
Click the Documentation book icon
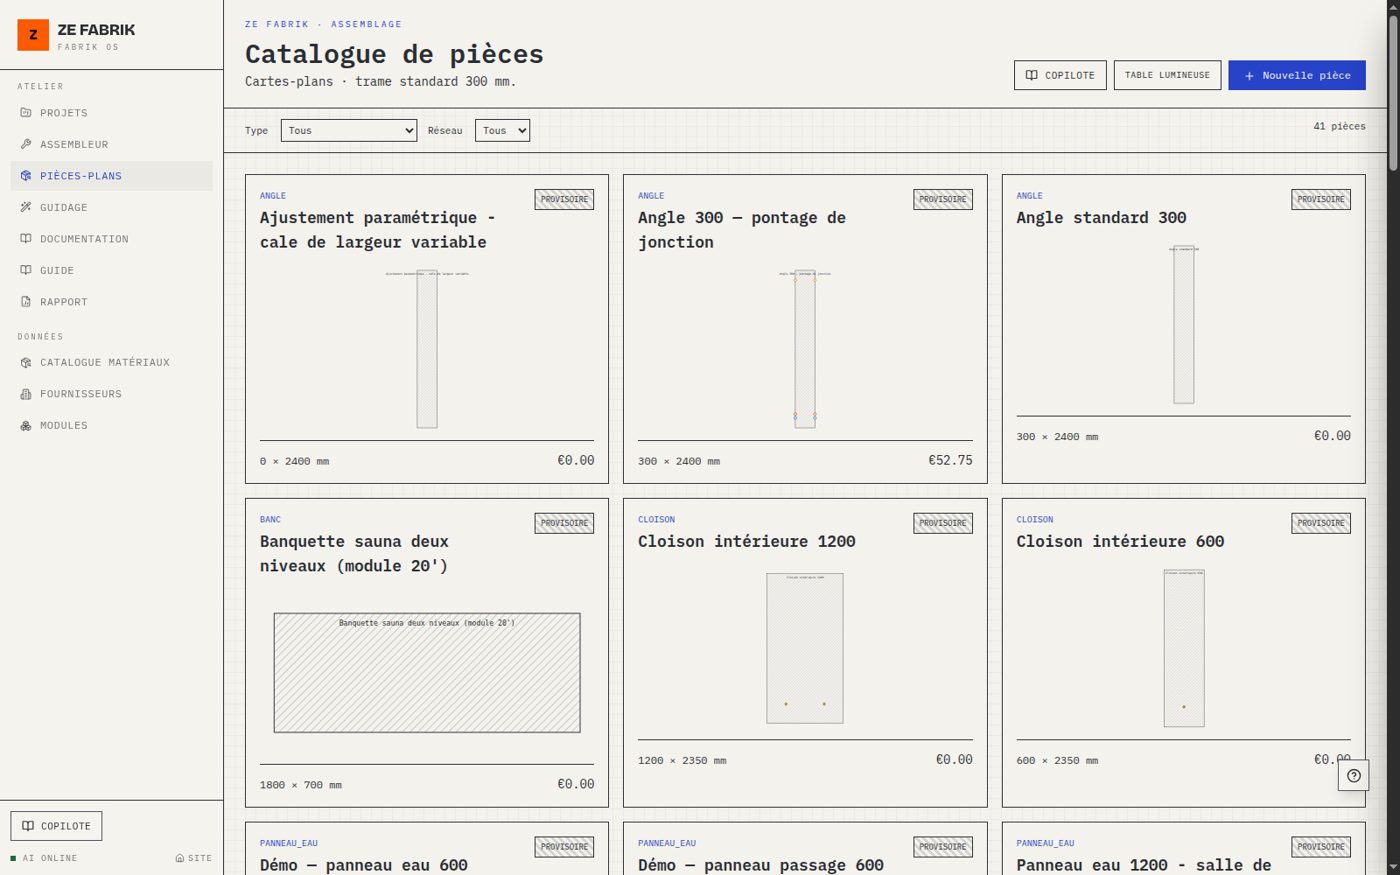26,239
